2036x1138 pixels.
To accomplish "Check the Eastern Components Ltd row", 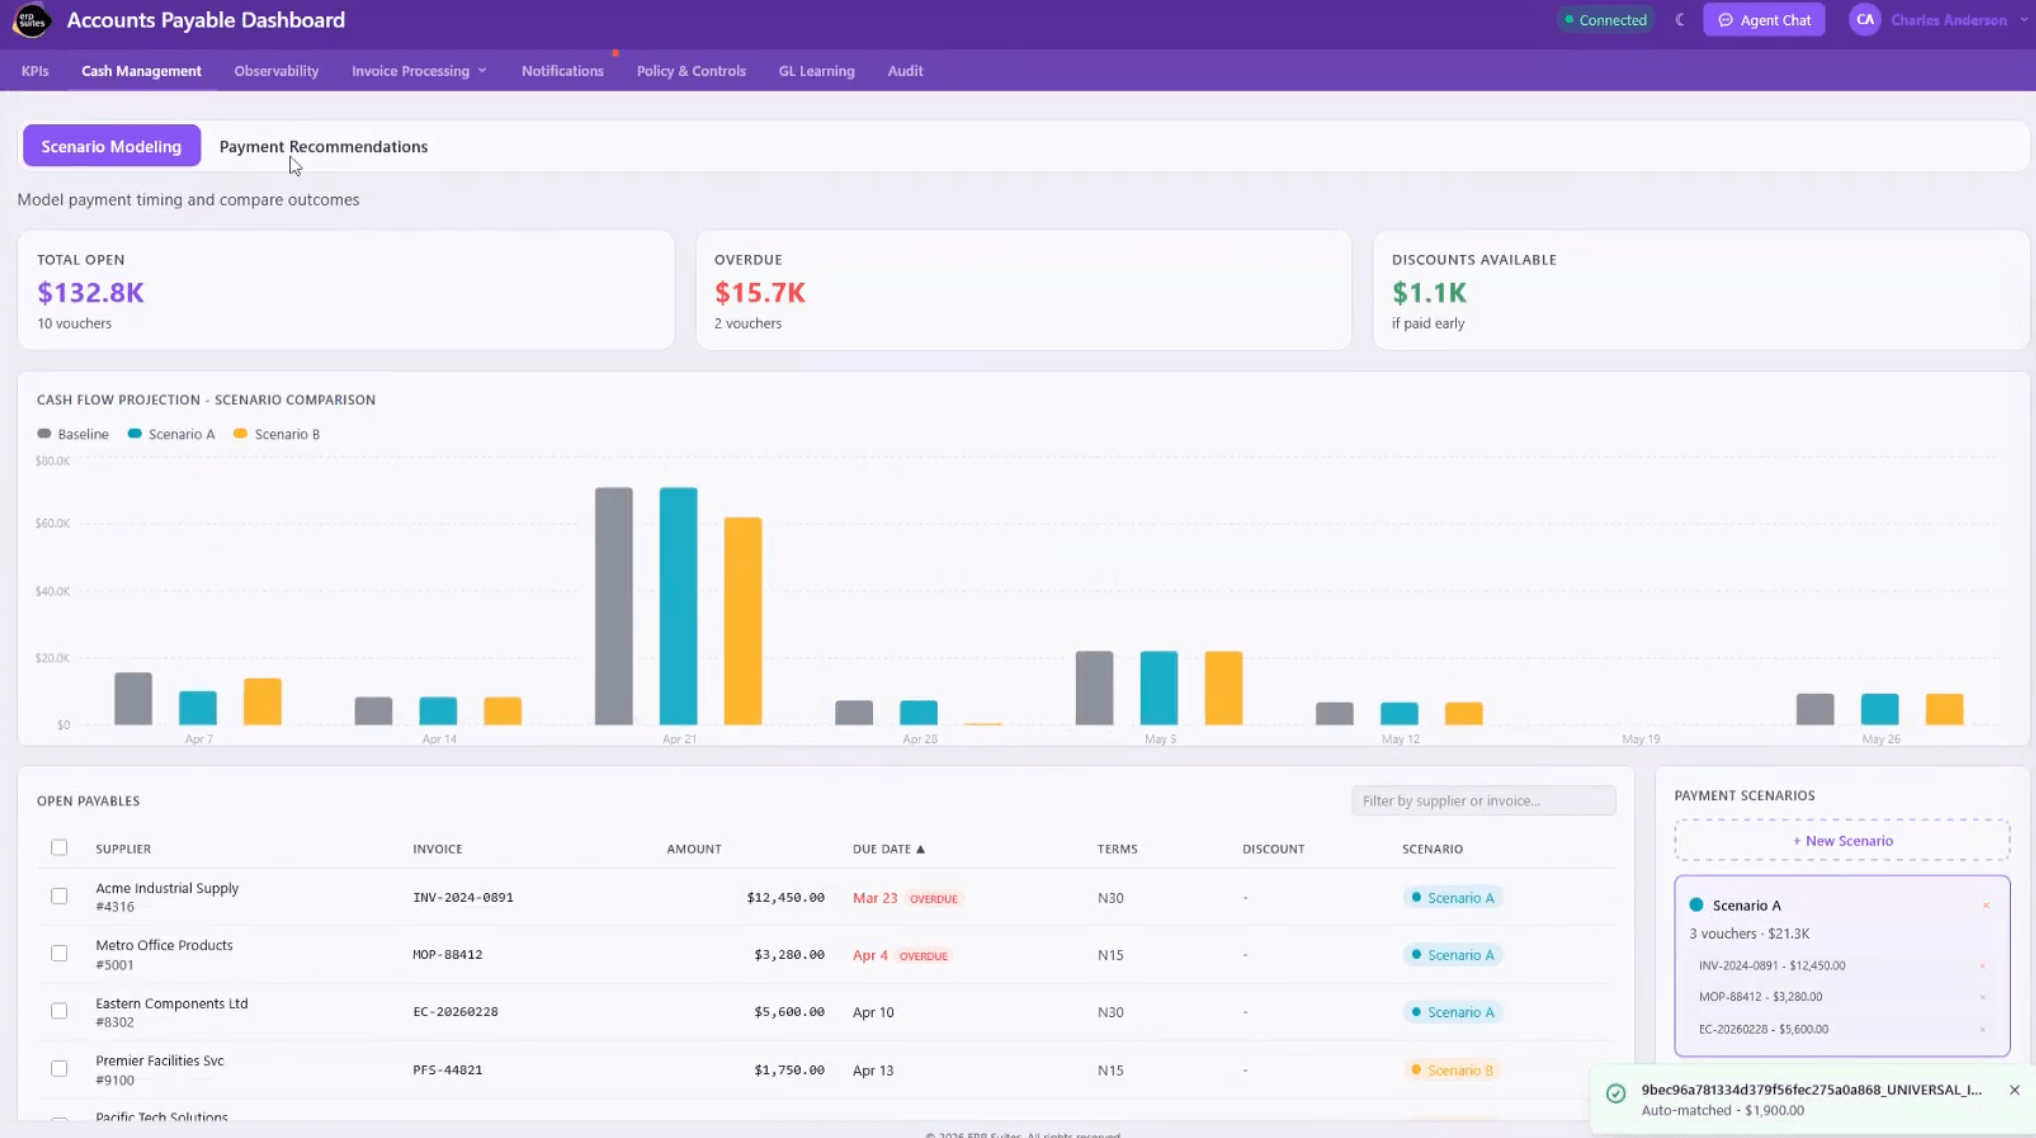I will point(59,1011).
